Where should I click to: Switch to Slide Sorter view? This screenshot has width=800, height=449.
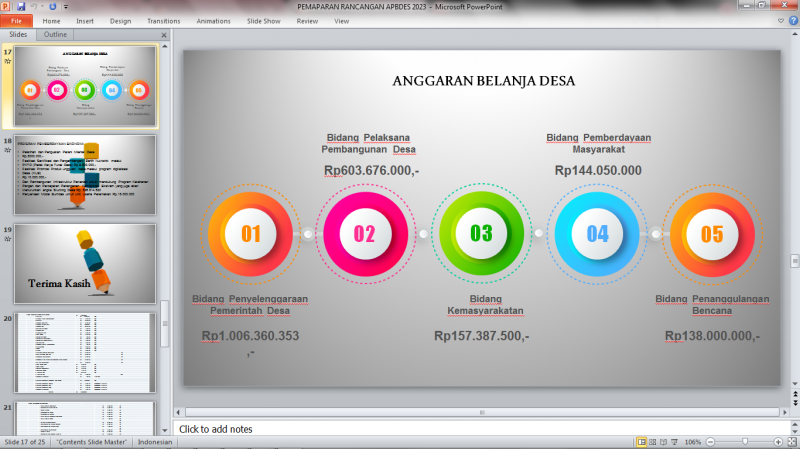tap(653, 441)
